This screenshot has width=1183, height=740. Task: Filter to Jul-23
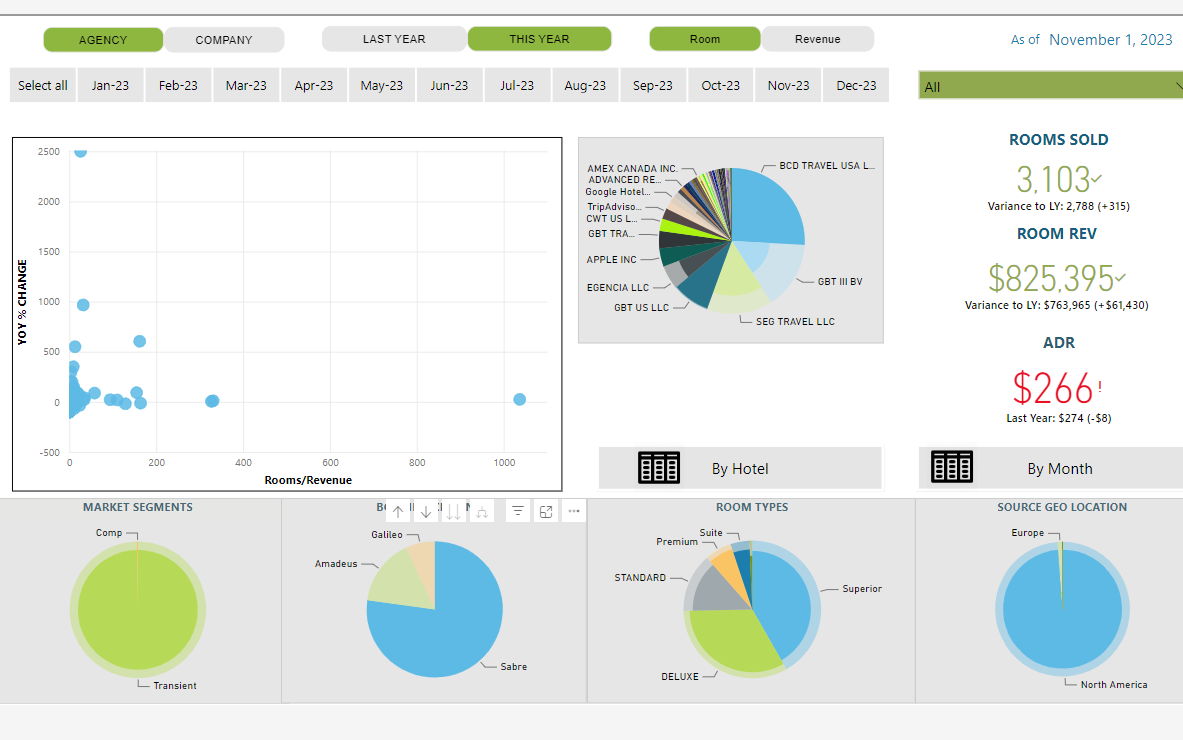517,85
